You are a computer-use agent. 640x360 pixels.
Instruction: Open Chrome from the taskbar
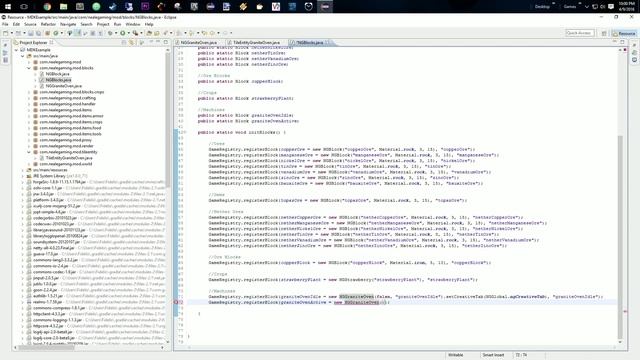(x=47, y=6)
